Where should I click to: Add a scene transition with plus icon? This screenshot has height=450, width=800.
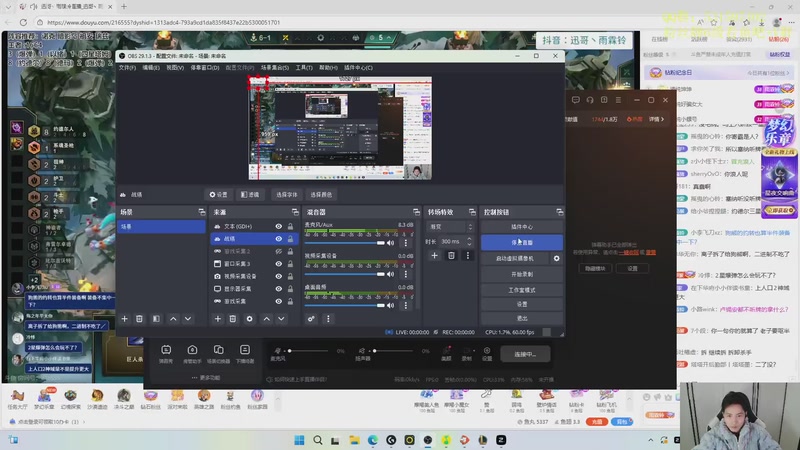pyautogui.click(x=435, y=256)
